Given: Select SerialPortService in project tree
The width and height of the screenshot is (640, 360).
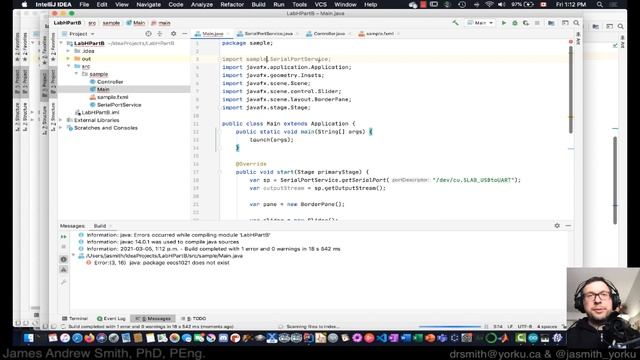Looking at the screenshot, I should click(x=119, y=105).
